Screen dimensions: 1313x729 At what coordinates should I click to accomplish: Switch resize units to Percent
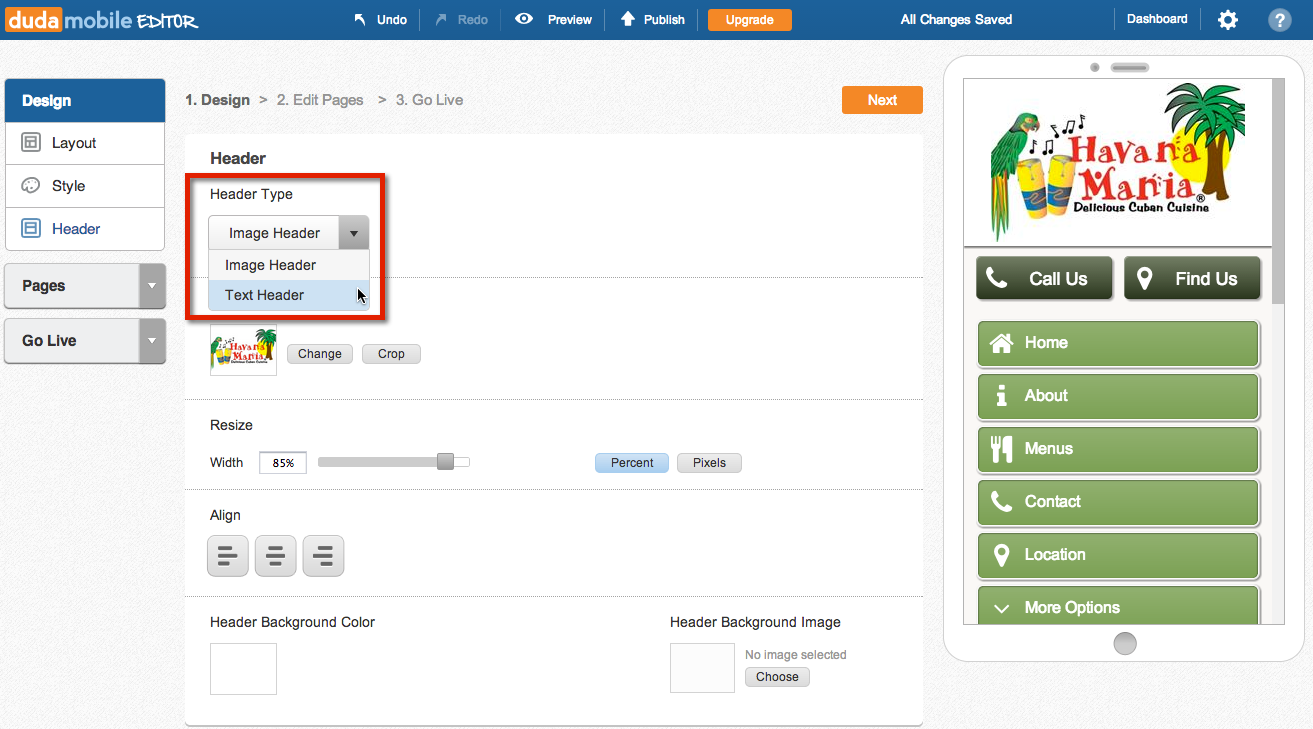pos(632,463)
